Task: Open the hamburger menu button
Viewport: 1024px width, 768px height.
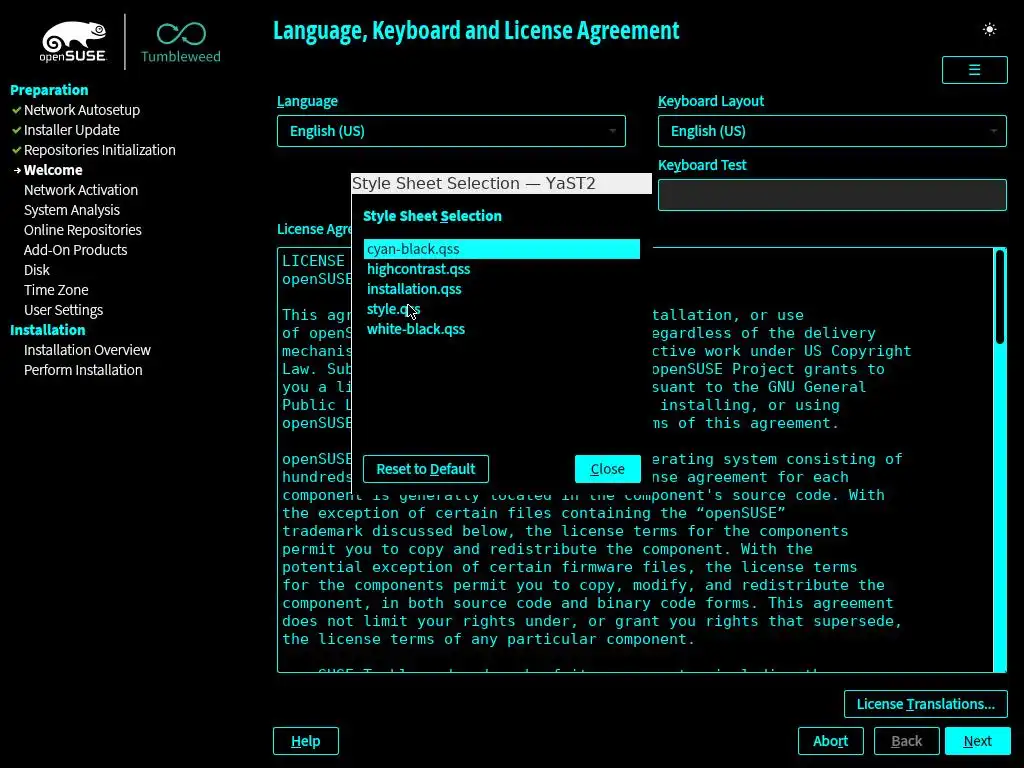Action: click(974, 70)
